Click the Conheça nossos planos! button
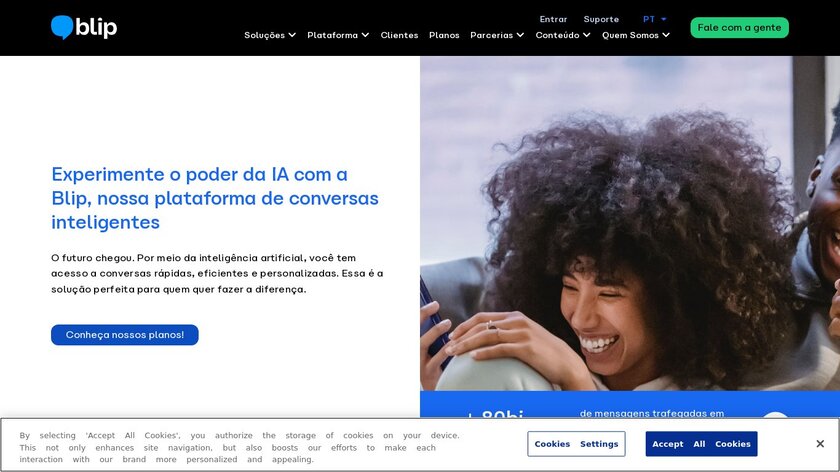 [x=125, y=335]
